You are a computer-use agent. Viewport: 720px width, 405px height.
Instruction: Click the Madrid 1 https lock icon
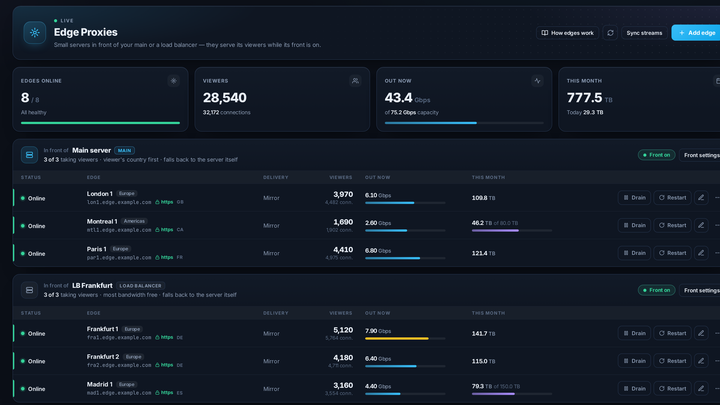pyautogui.click(x=157, y=393)
